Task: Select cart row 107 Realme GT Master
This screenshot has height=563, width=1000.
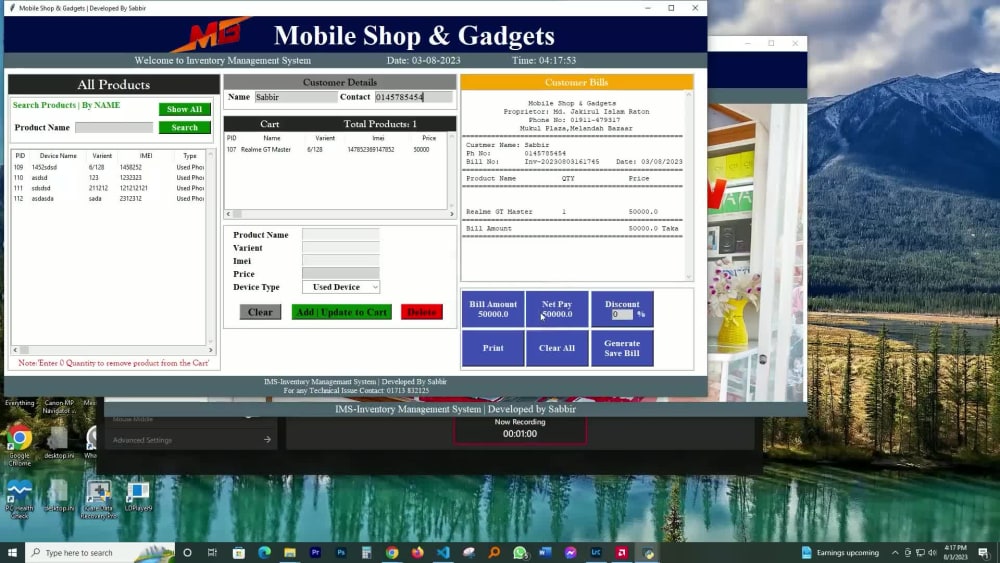Action: [336, 149]
